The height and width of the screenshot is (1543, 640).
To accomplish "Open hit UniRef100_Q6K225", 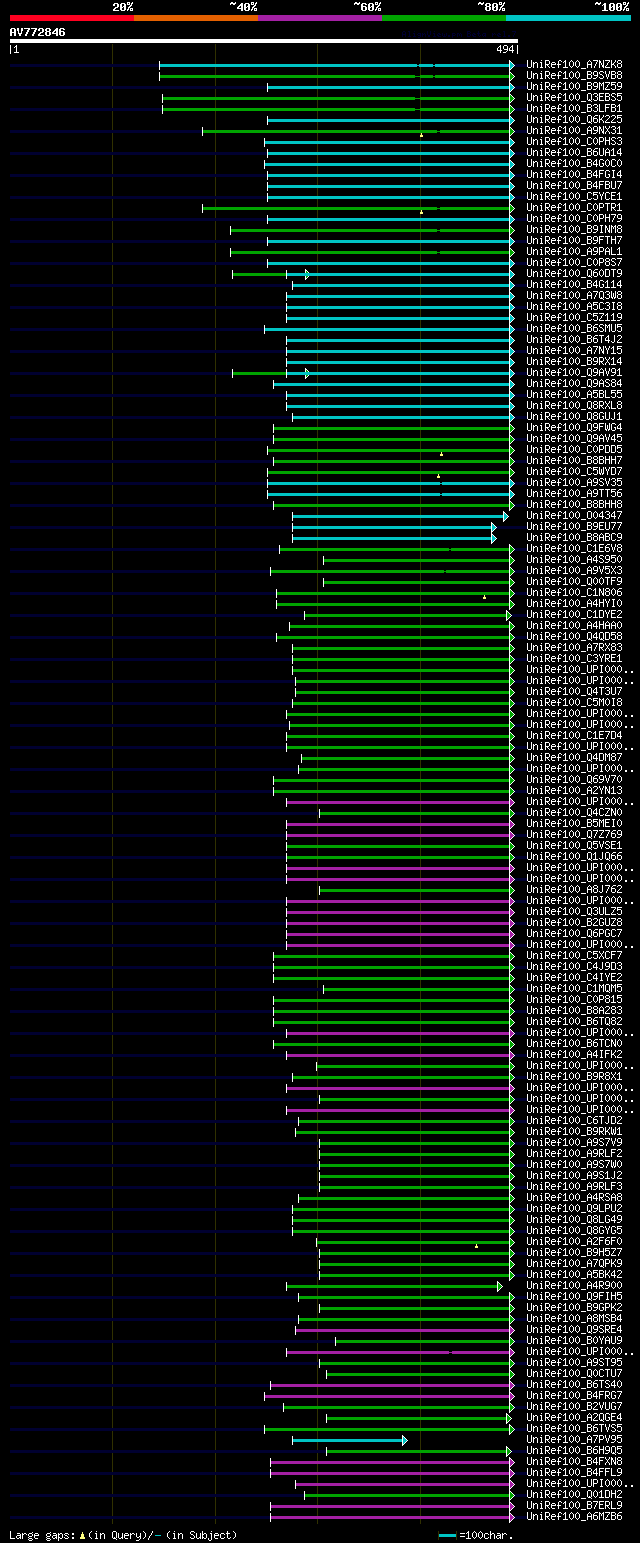I will (x=575, y=119).
